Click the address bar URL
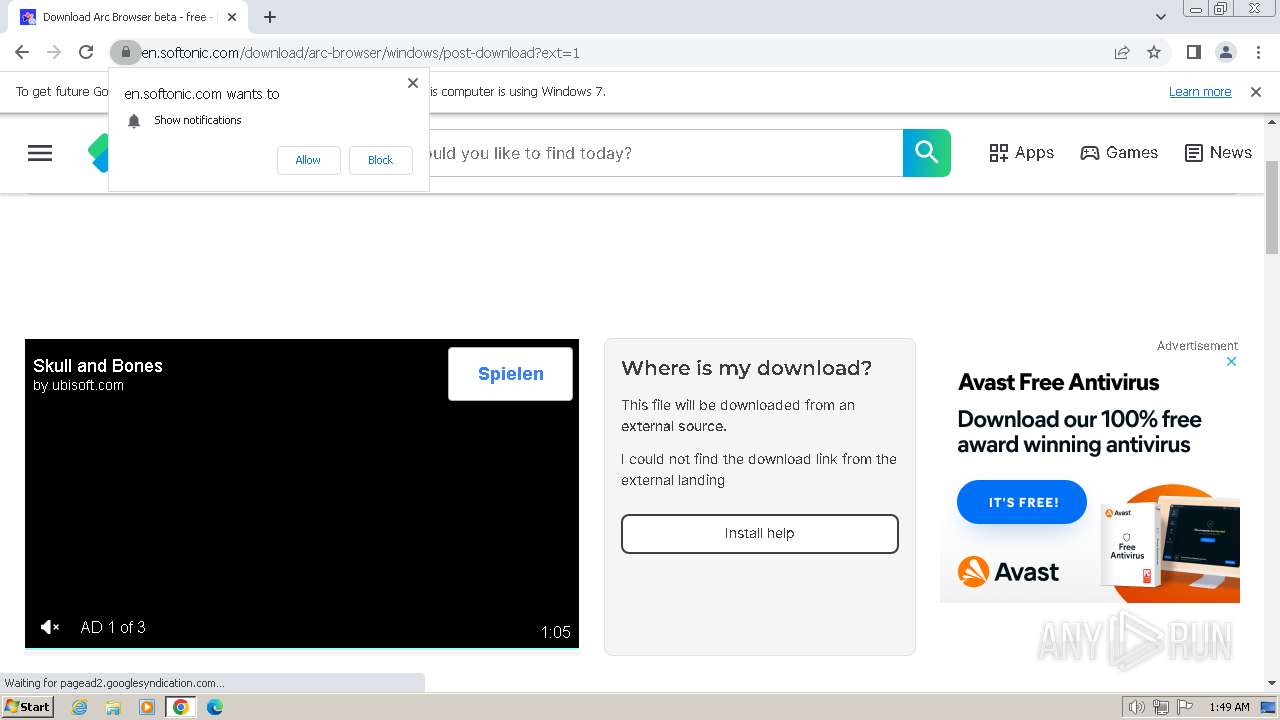Screen dimensions: 1280x720 pos(360,53)
